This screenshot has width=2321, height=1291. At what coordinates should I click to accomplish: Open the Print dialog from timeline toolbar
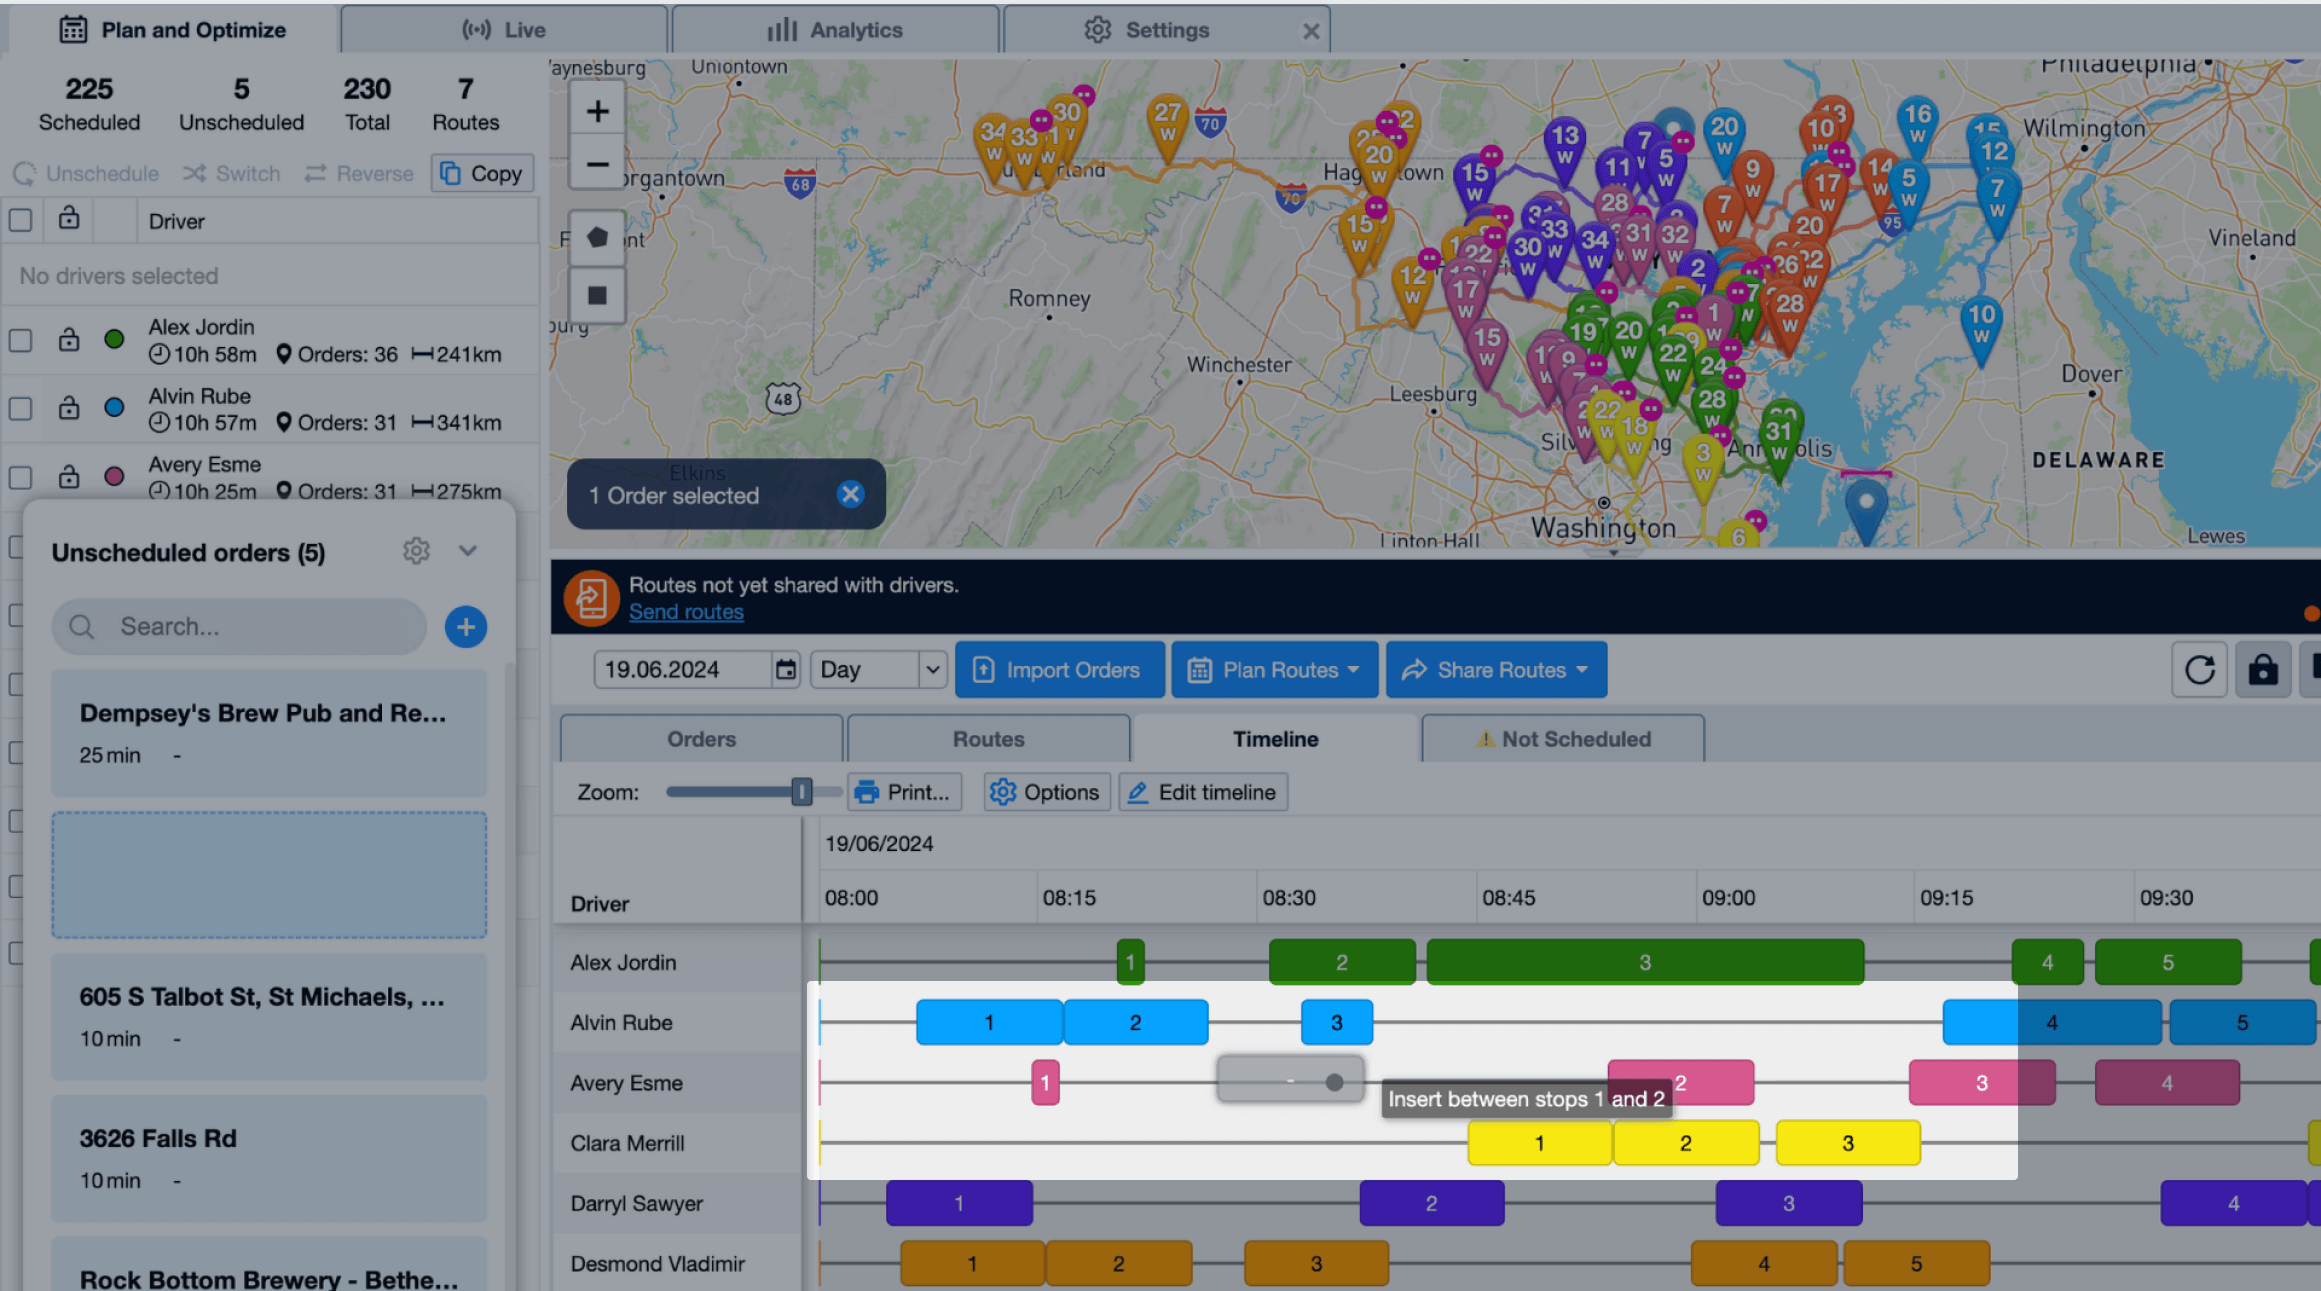click(903, 791)
